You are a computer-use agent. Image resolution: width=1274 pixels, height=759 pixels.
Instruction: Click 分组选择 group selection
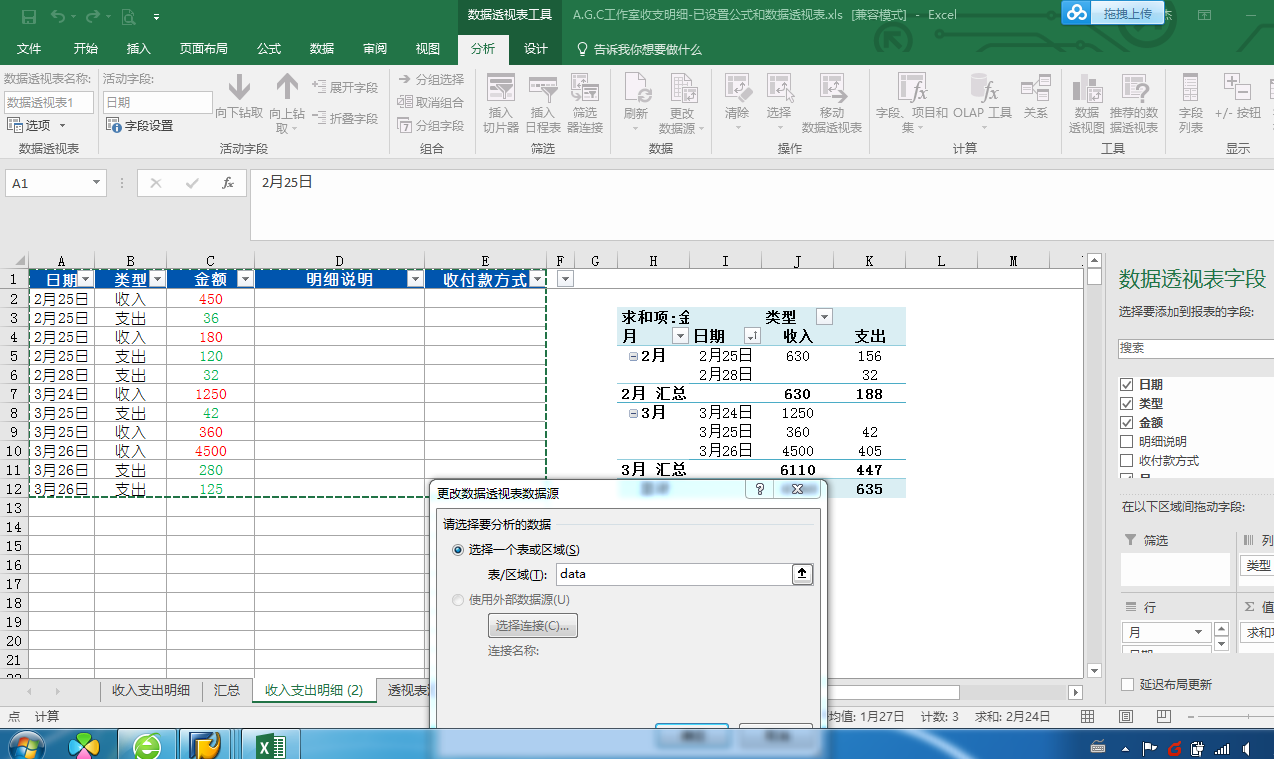pos(431,79)
